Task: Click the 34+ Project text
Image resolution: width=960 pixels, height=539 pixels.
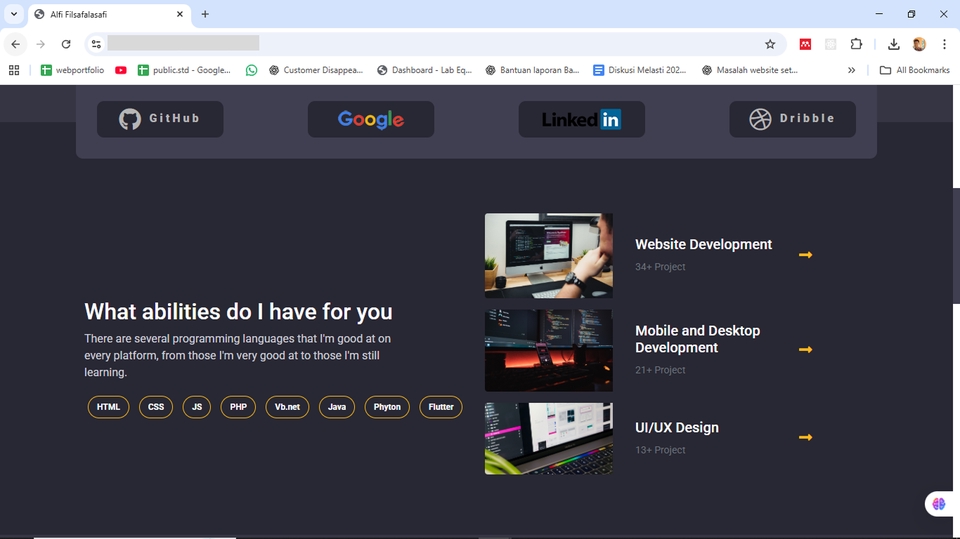Action: pos(660,267)
